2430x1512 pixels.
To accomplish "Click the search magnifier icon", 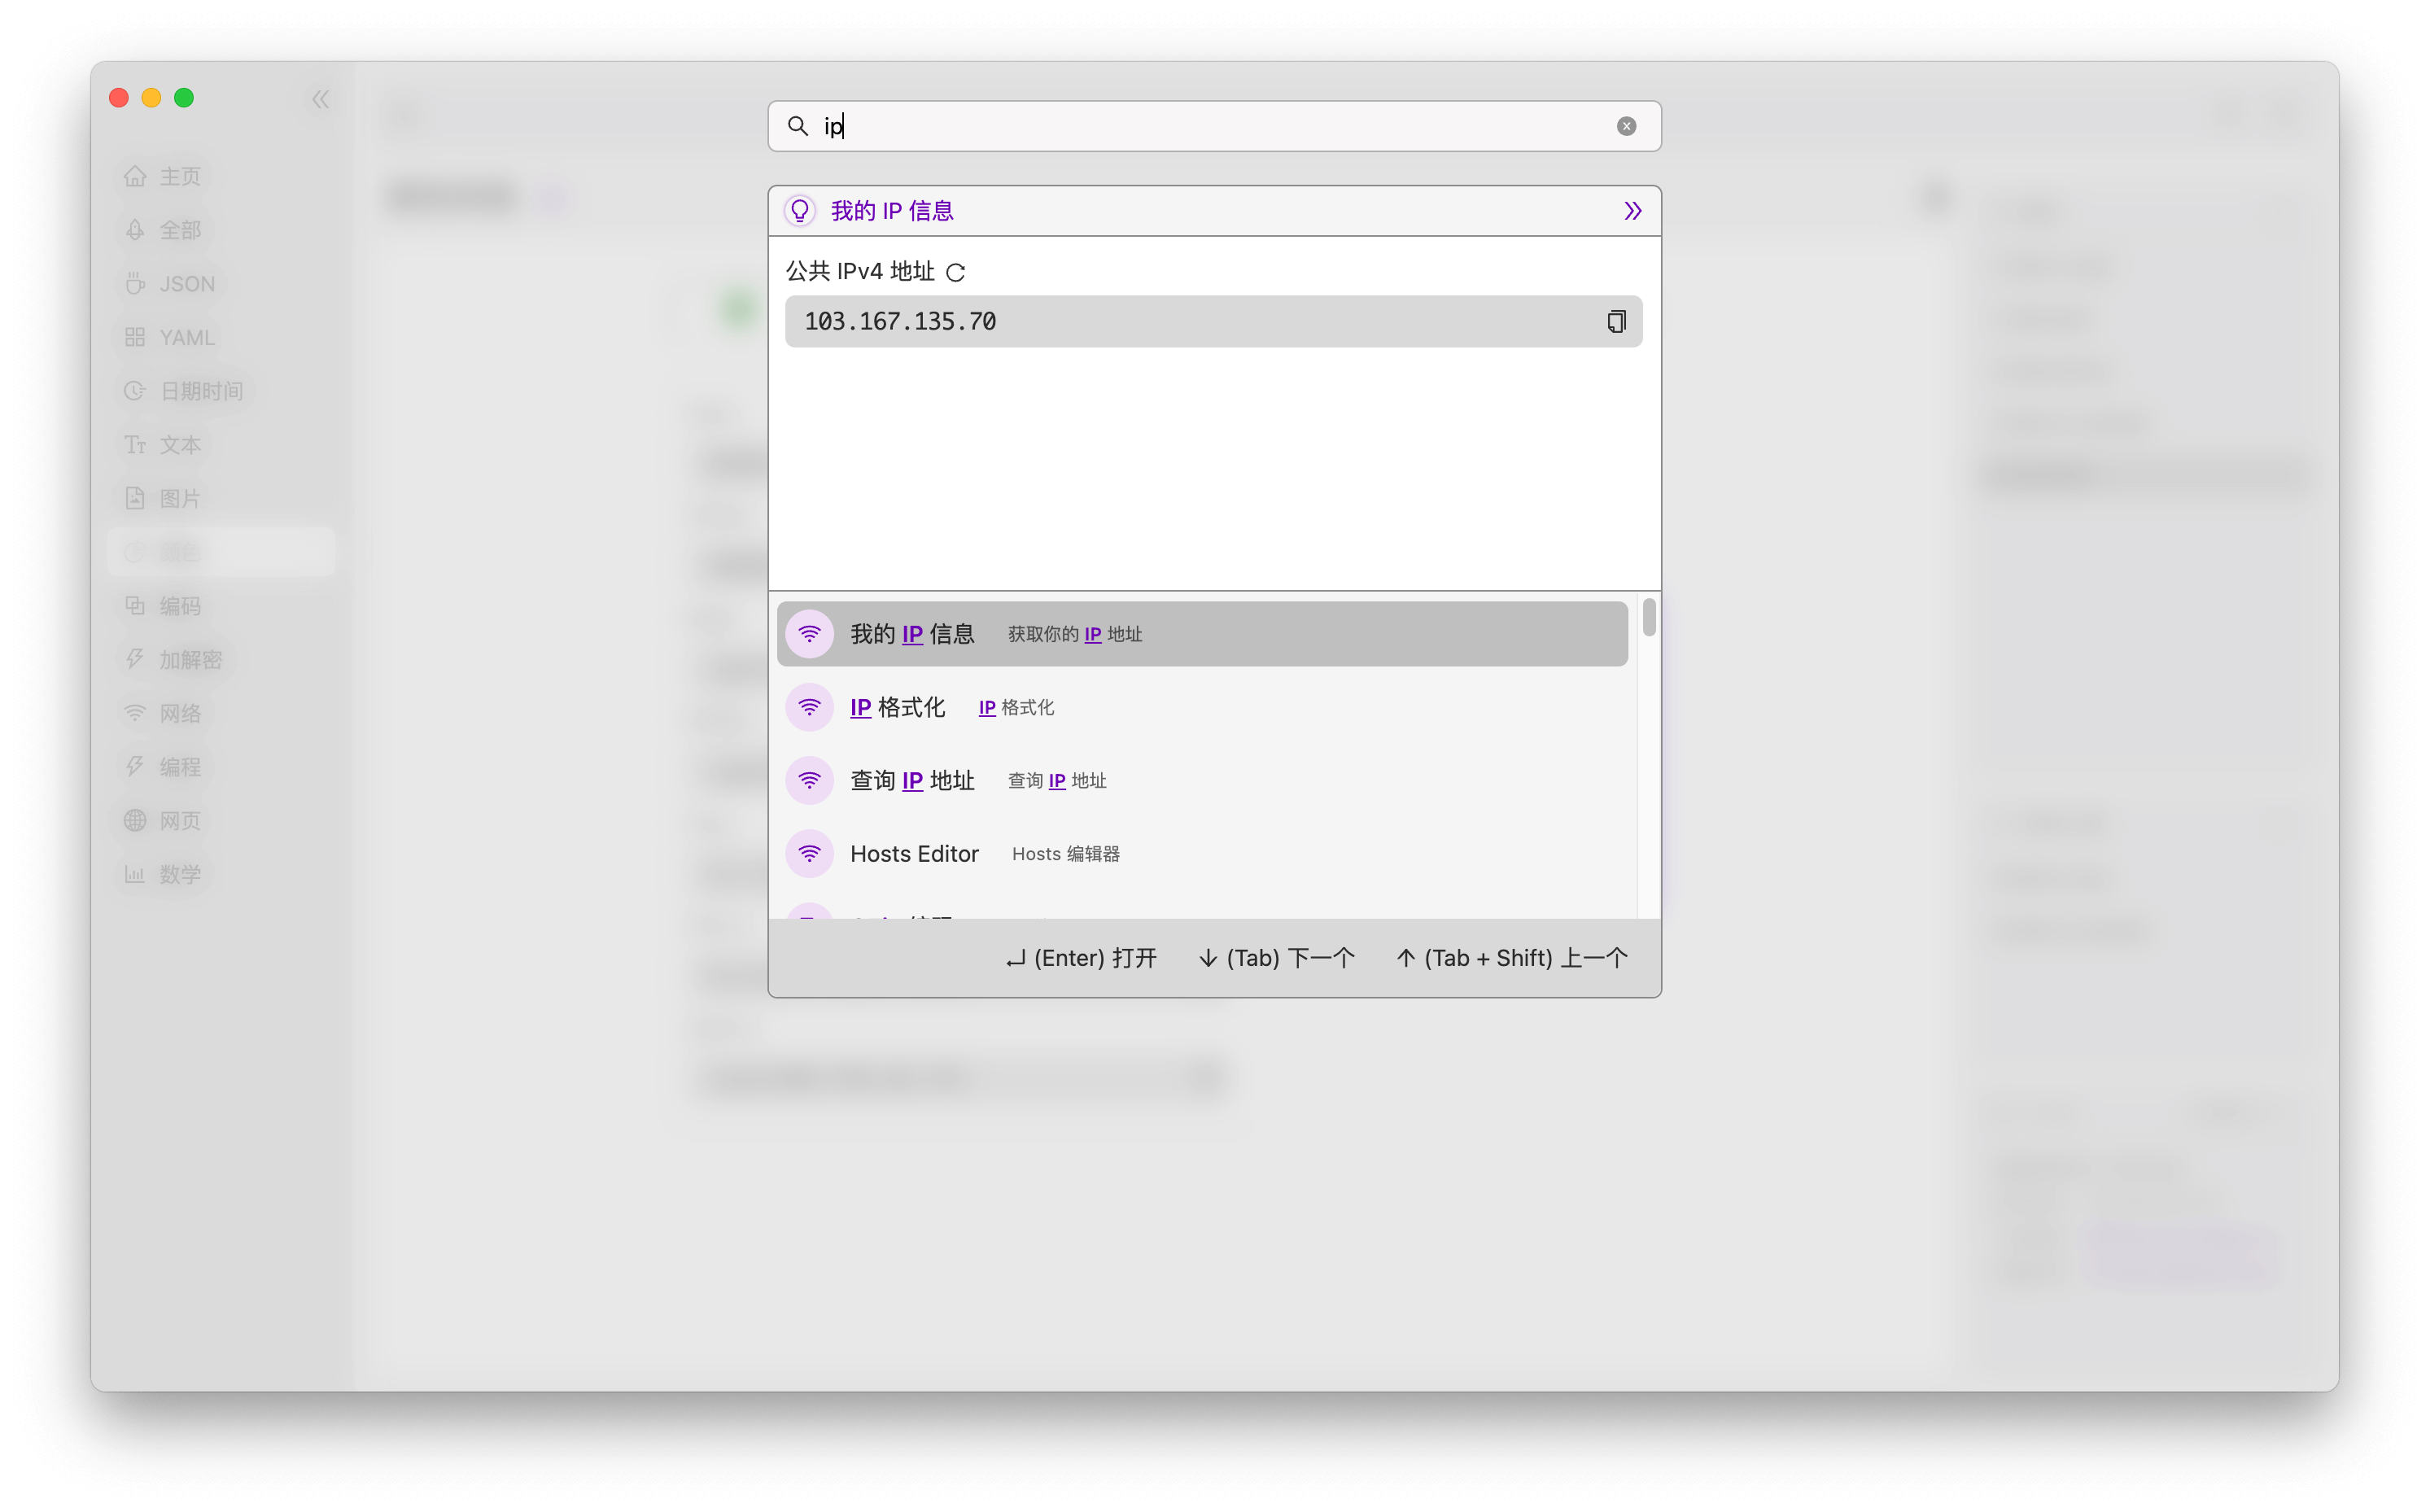I will coord(797,126).
